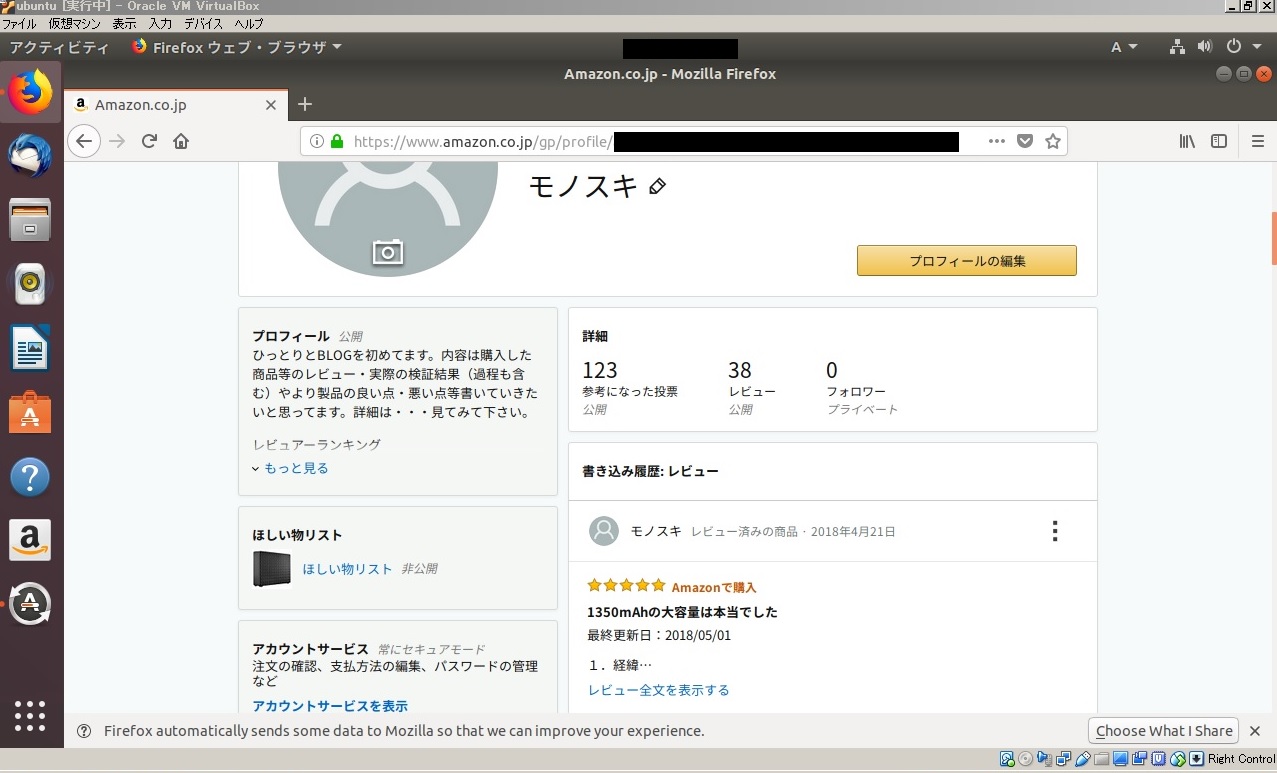1277x773 pixels.
Task: Open a new Firefox tab
Action: [x=305, y=104]
